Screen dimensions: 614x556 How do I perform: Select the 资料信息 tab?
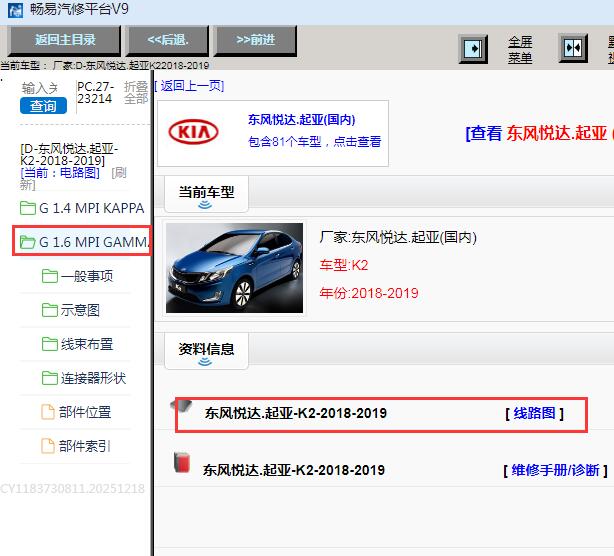coord(206,350)
